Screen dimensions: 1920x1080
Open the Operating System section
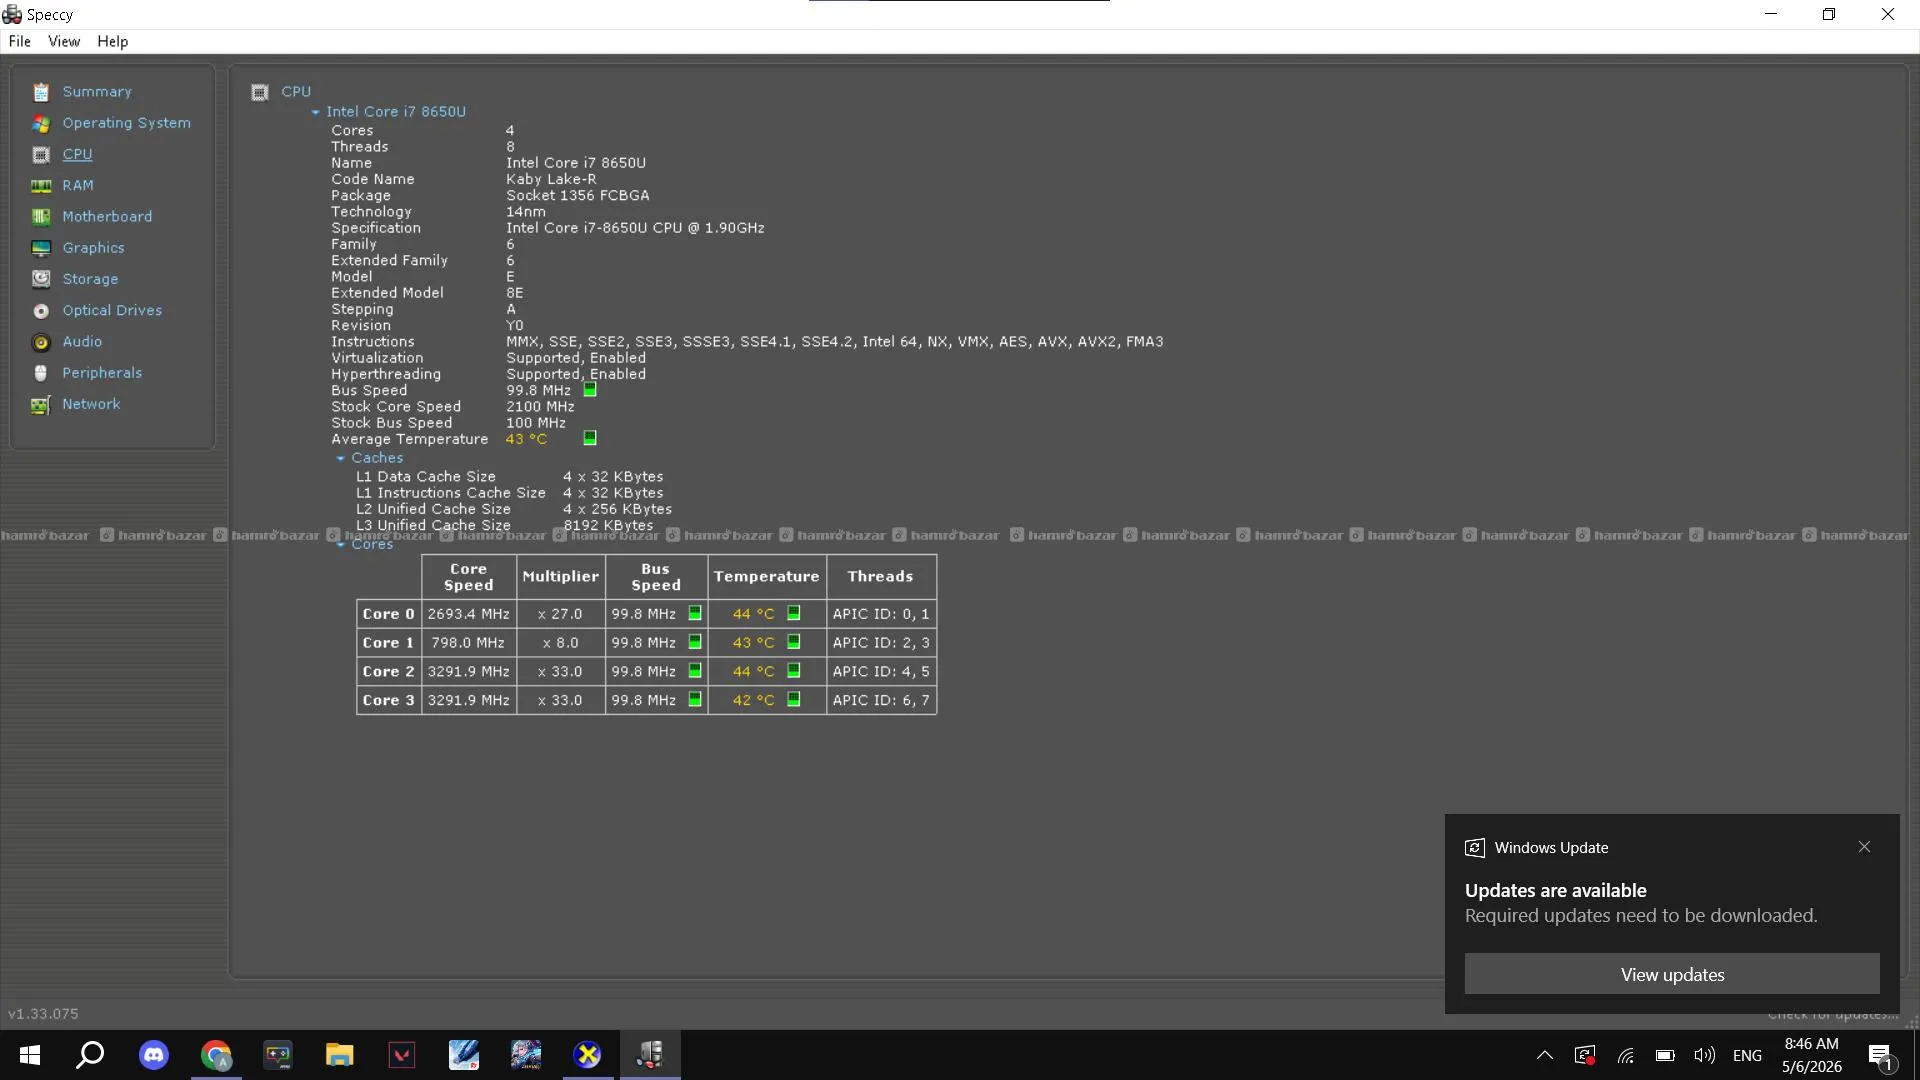[x=127, y=123]
